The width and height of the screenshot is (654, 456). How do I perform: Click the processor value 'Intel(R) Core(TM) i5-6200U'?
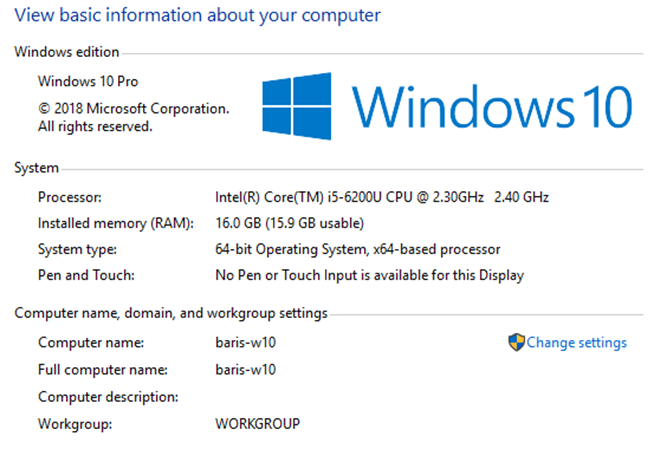click(x=298, y=197)
